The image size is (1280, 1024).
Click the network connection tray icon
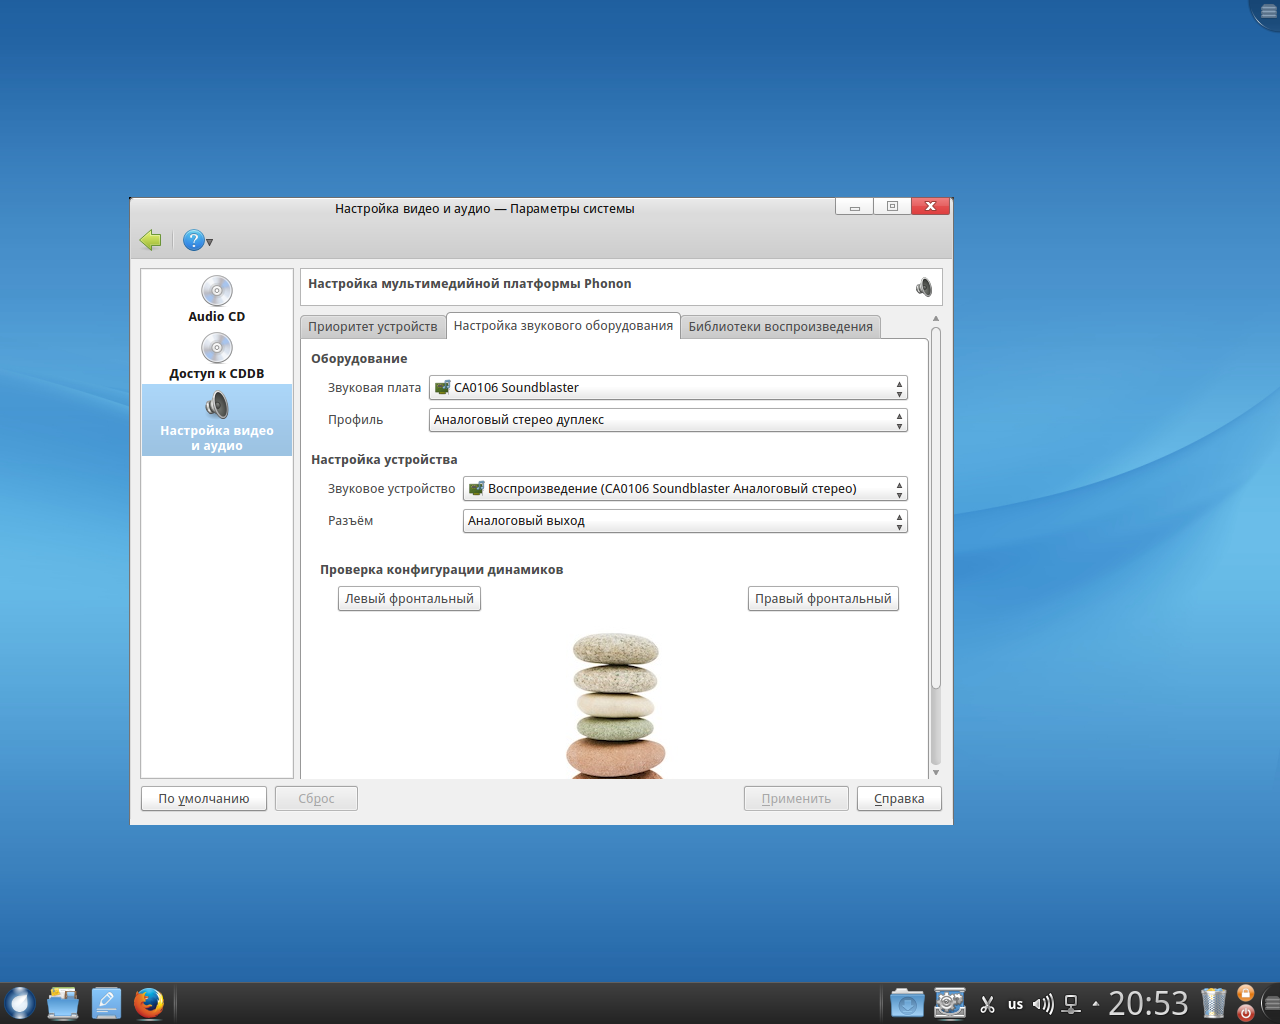click(x=1071, y=1004)
